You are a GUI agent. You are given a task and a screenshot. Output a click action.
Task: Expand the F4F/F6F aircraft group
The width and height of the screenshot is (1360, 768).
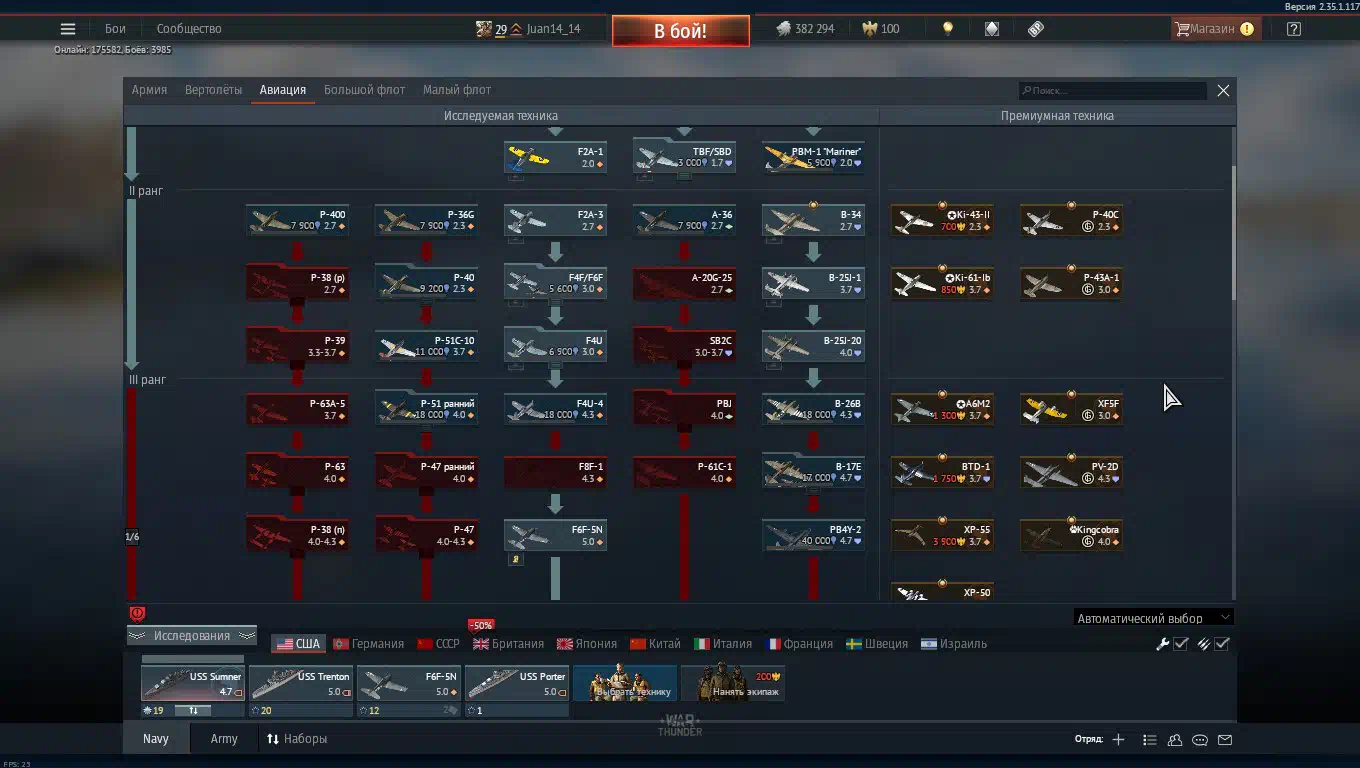(x=555, y=283)
